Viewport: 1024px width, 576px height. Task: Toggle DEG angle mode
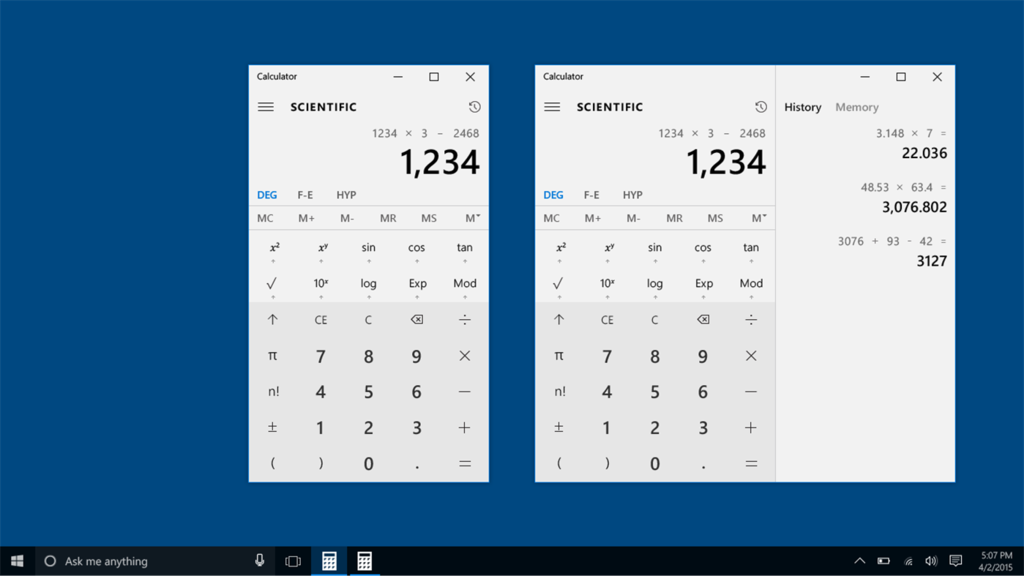(x=267, y=194)
